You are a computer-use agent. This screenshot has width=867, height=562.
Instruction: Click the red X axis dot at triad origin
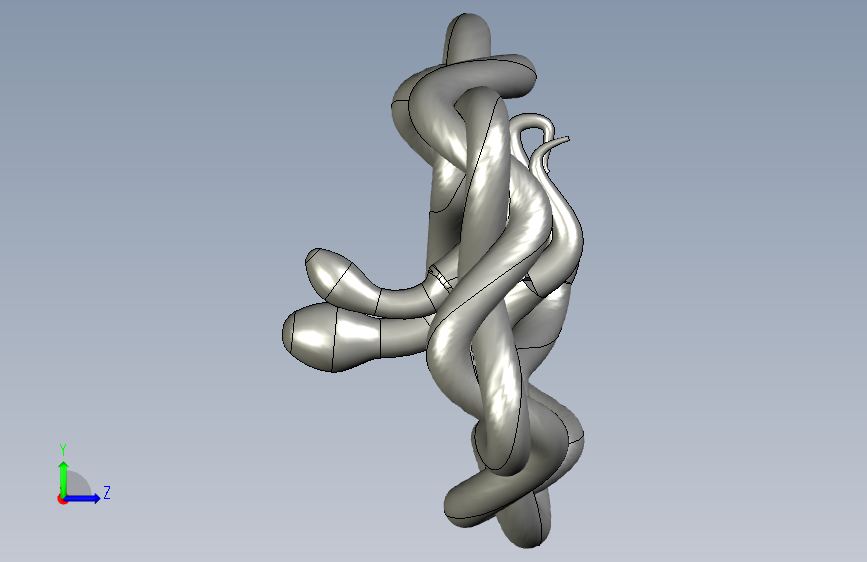(x=62, y=499)
